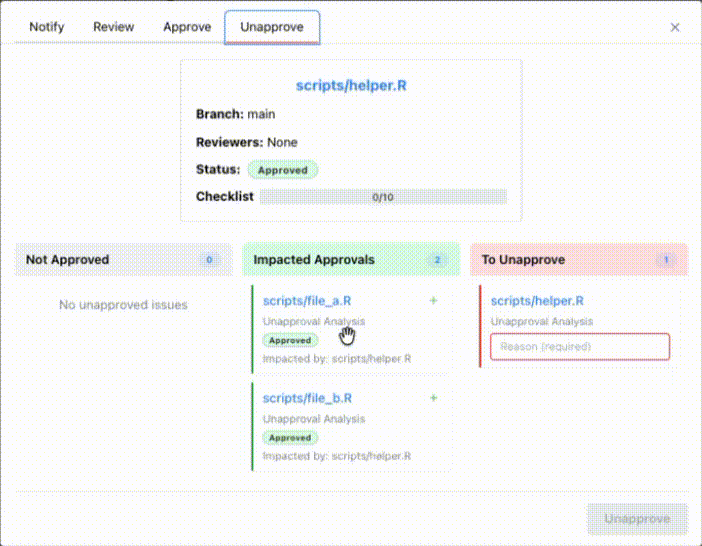Click the plus icon beside scripts/file_b.R

433,398
